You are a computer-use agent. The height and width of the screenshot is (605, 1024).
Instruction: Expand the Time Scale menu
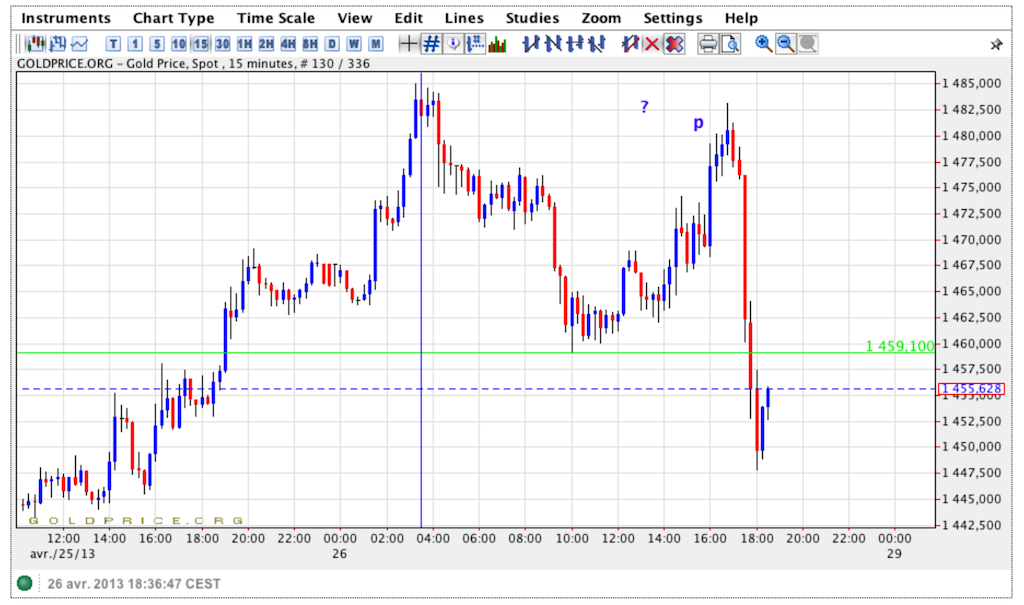(x=276, y=18)
